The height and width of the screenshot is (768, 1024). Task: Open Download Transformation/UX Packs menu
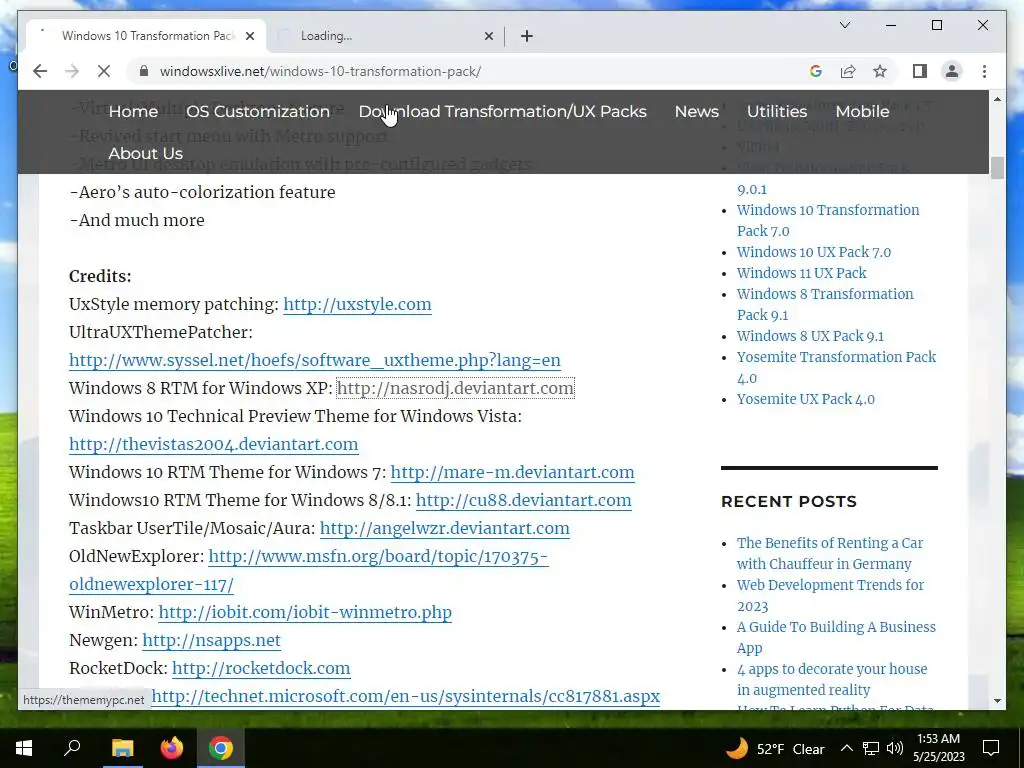(502, 112)
